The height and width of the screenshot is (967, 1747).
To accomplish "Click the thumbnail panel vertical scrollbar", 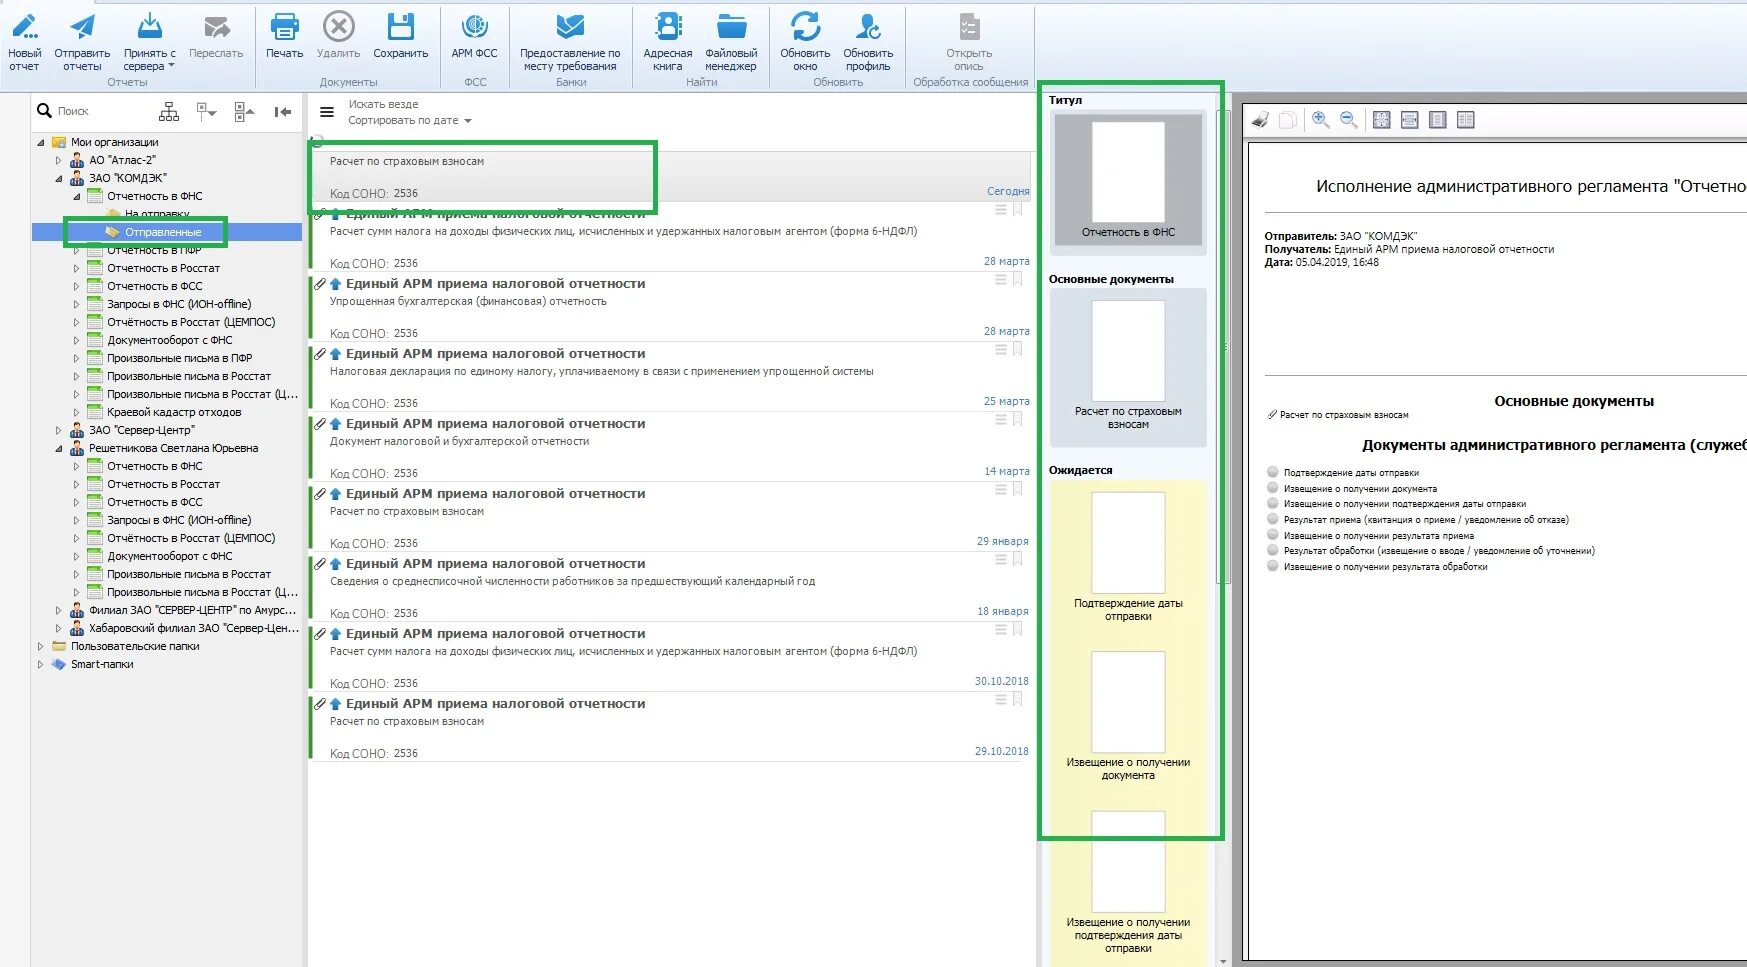I will click(1223, 347).
